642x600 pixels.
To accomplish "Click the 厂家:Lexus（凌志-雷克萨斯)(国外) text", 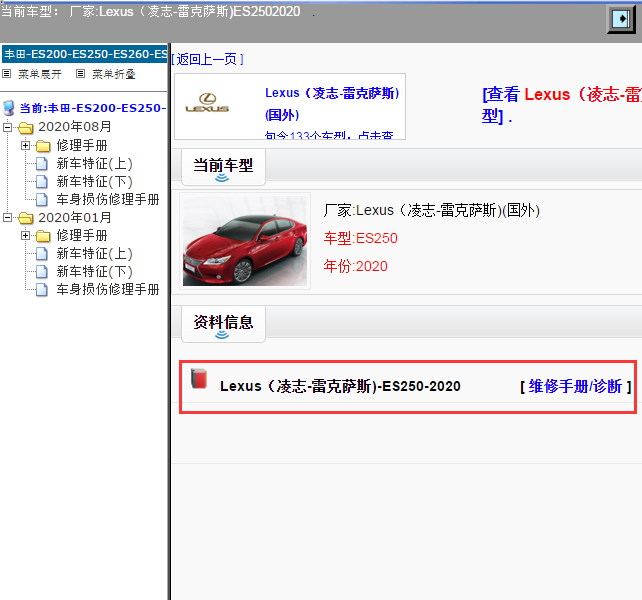I will tap(432, 211).
